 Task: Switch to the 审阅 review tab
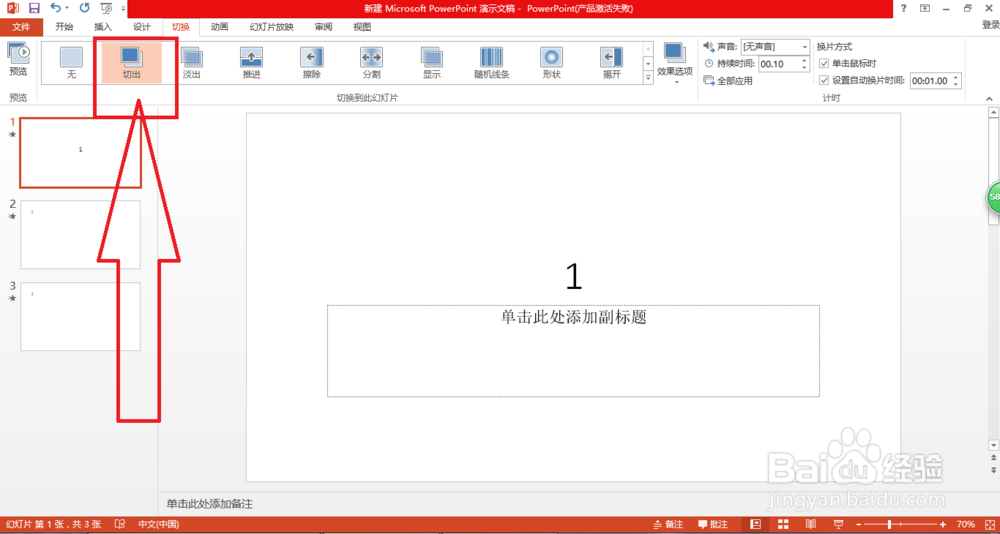[323, 27]
